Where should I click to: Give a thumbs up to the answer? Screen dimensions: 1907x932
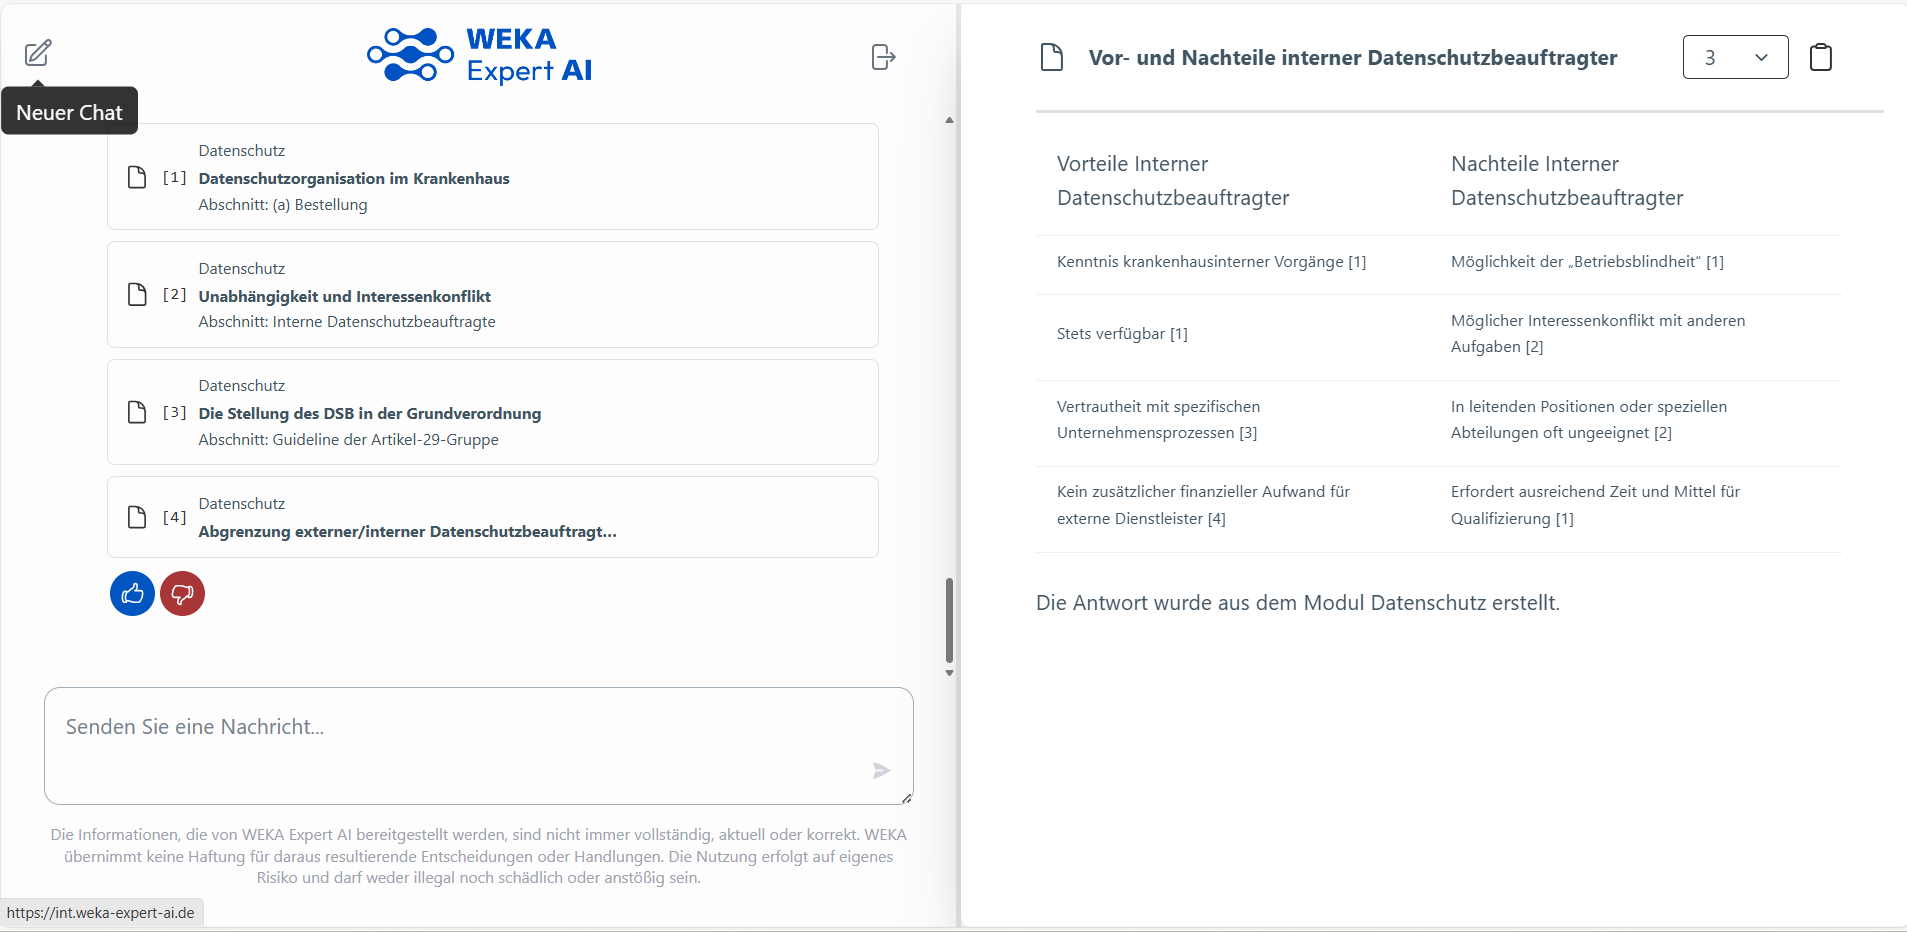132,594
